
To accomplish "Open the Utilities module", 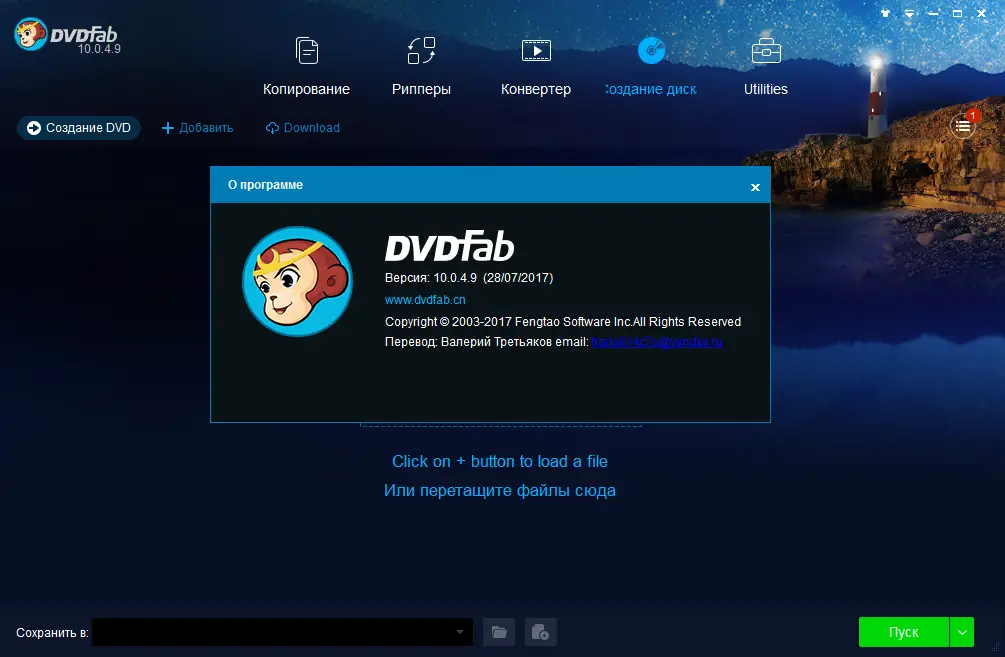I will click(765, 60).
